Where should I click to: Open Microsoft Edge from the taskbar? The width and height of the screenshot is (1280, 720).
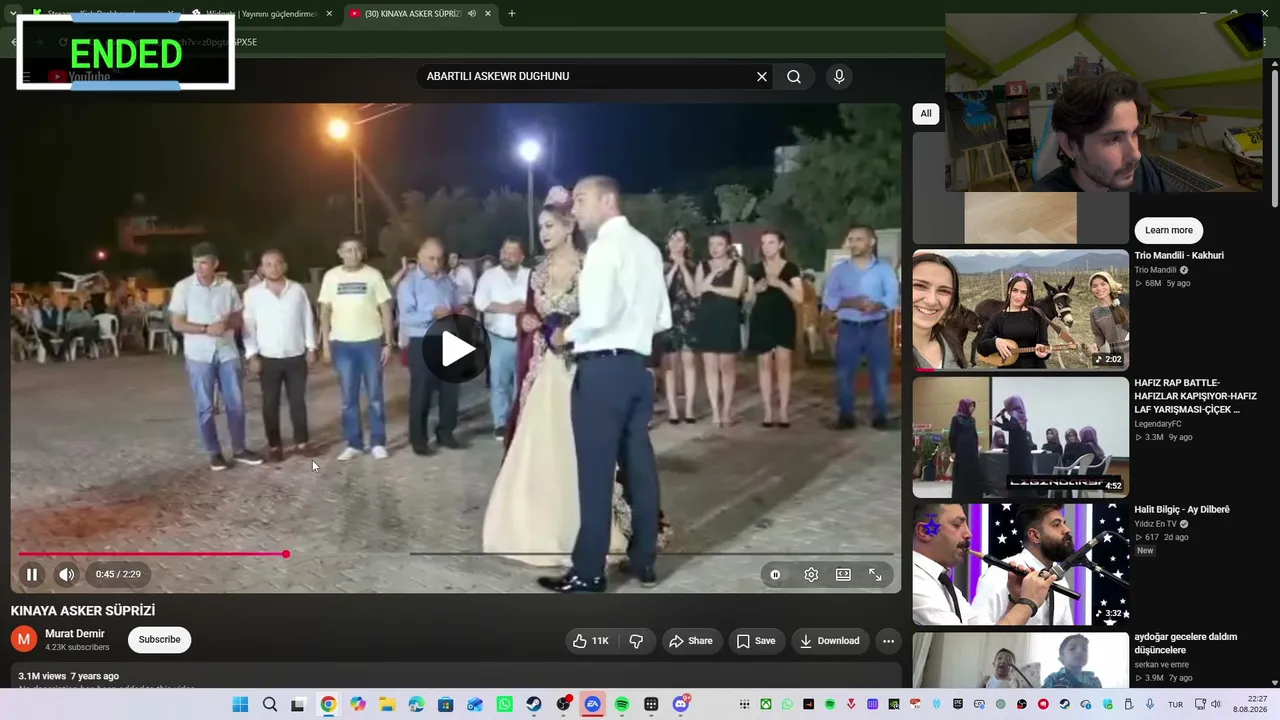(x=416, y=705)
